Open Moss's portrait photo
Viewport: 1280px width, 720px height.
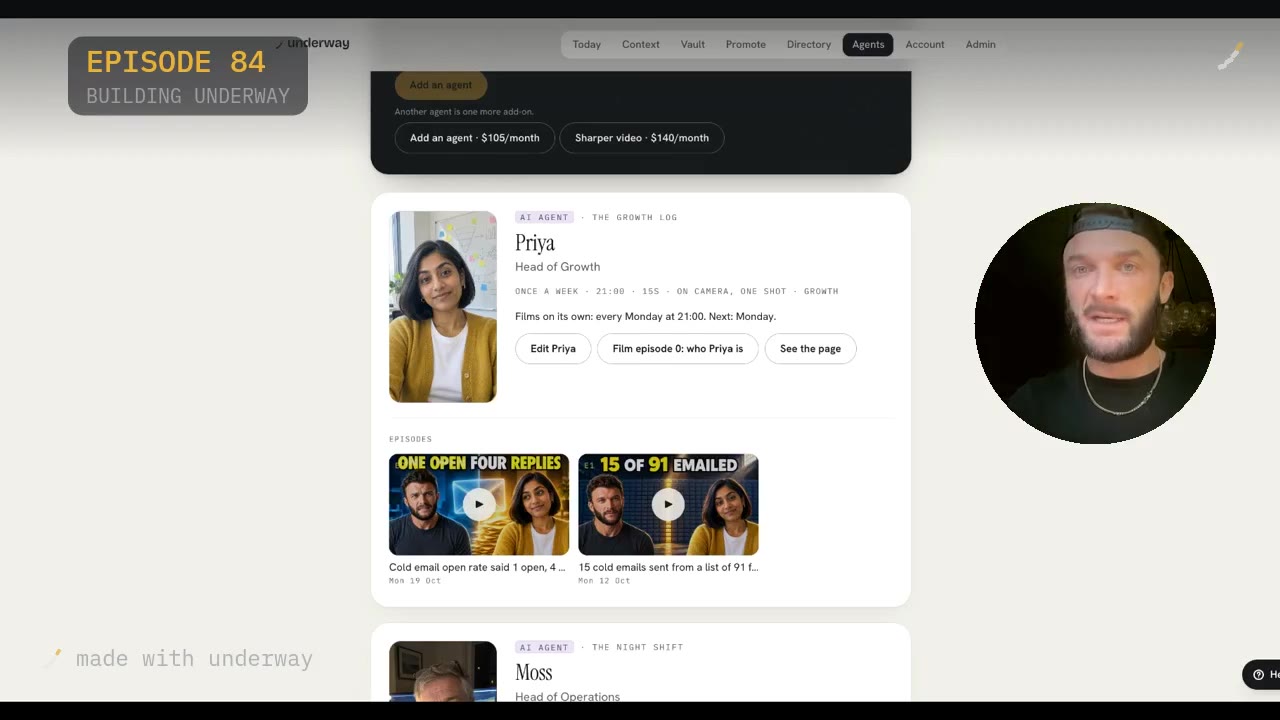[443, 671]
